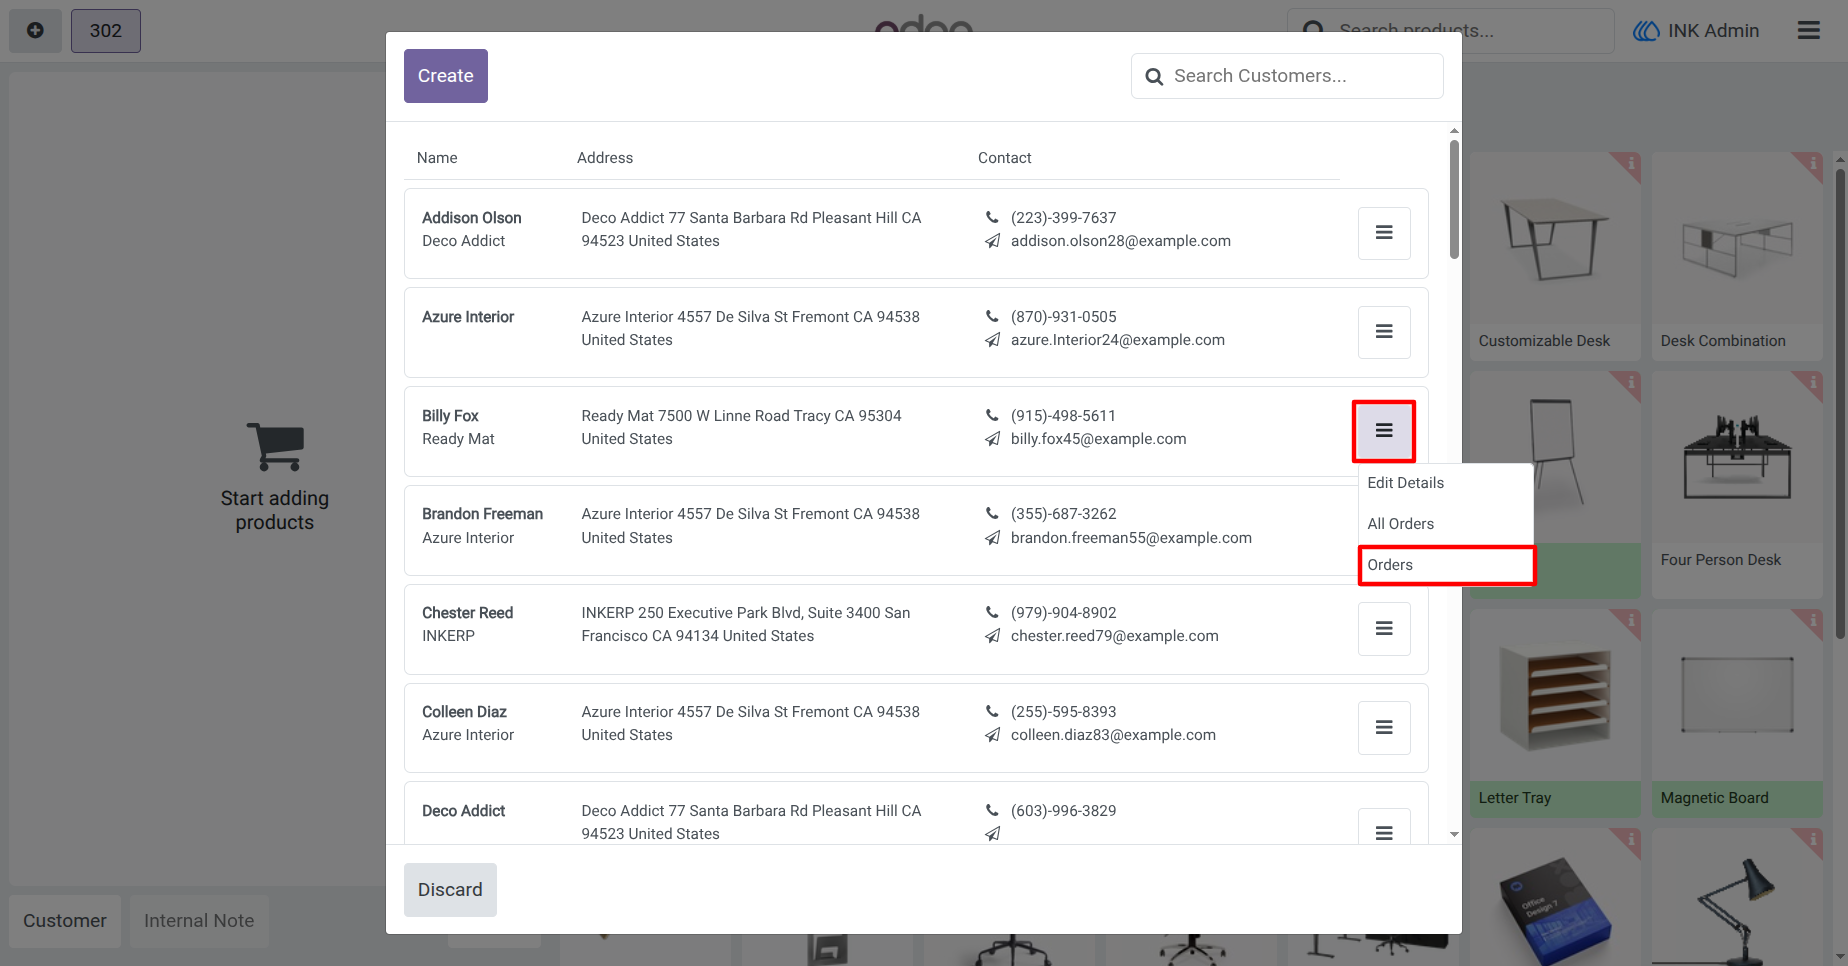Show info for Desk Combination via corner icon
The image size is (1848, 966).
click(x=1811, y=164)
